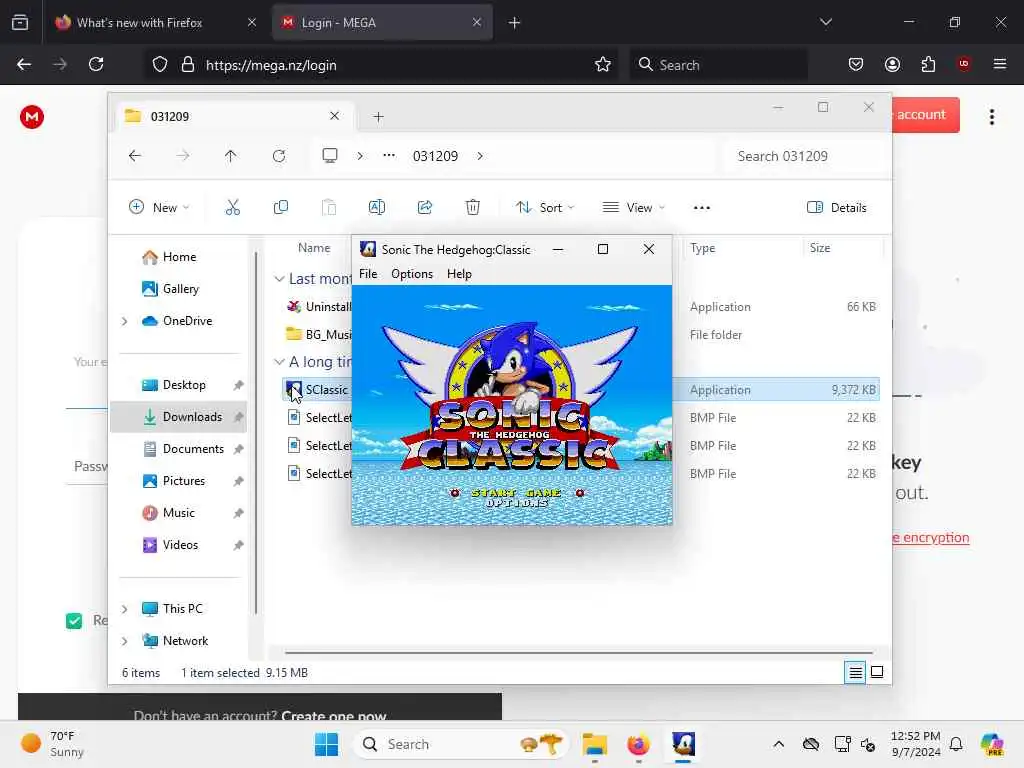Open the See more ellipsis in Explorer toolbar

click(701, 208)
